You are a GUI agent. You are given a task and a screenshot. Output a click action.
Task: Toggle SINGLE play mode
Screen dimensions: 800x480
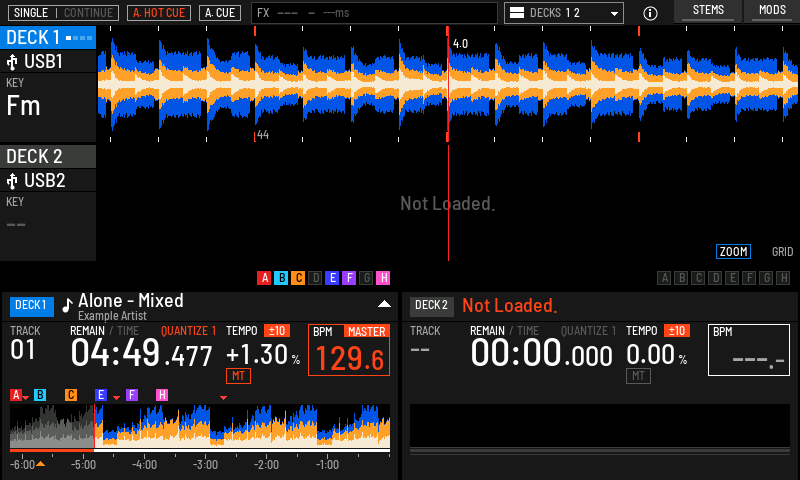click(31, 13)
